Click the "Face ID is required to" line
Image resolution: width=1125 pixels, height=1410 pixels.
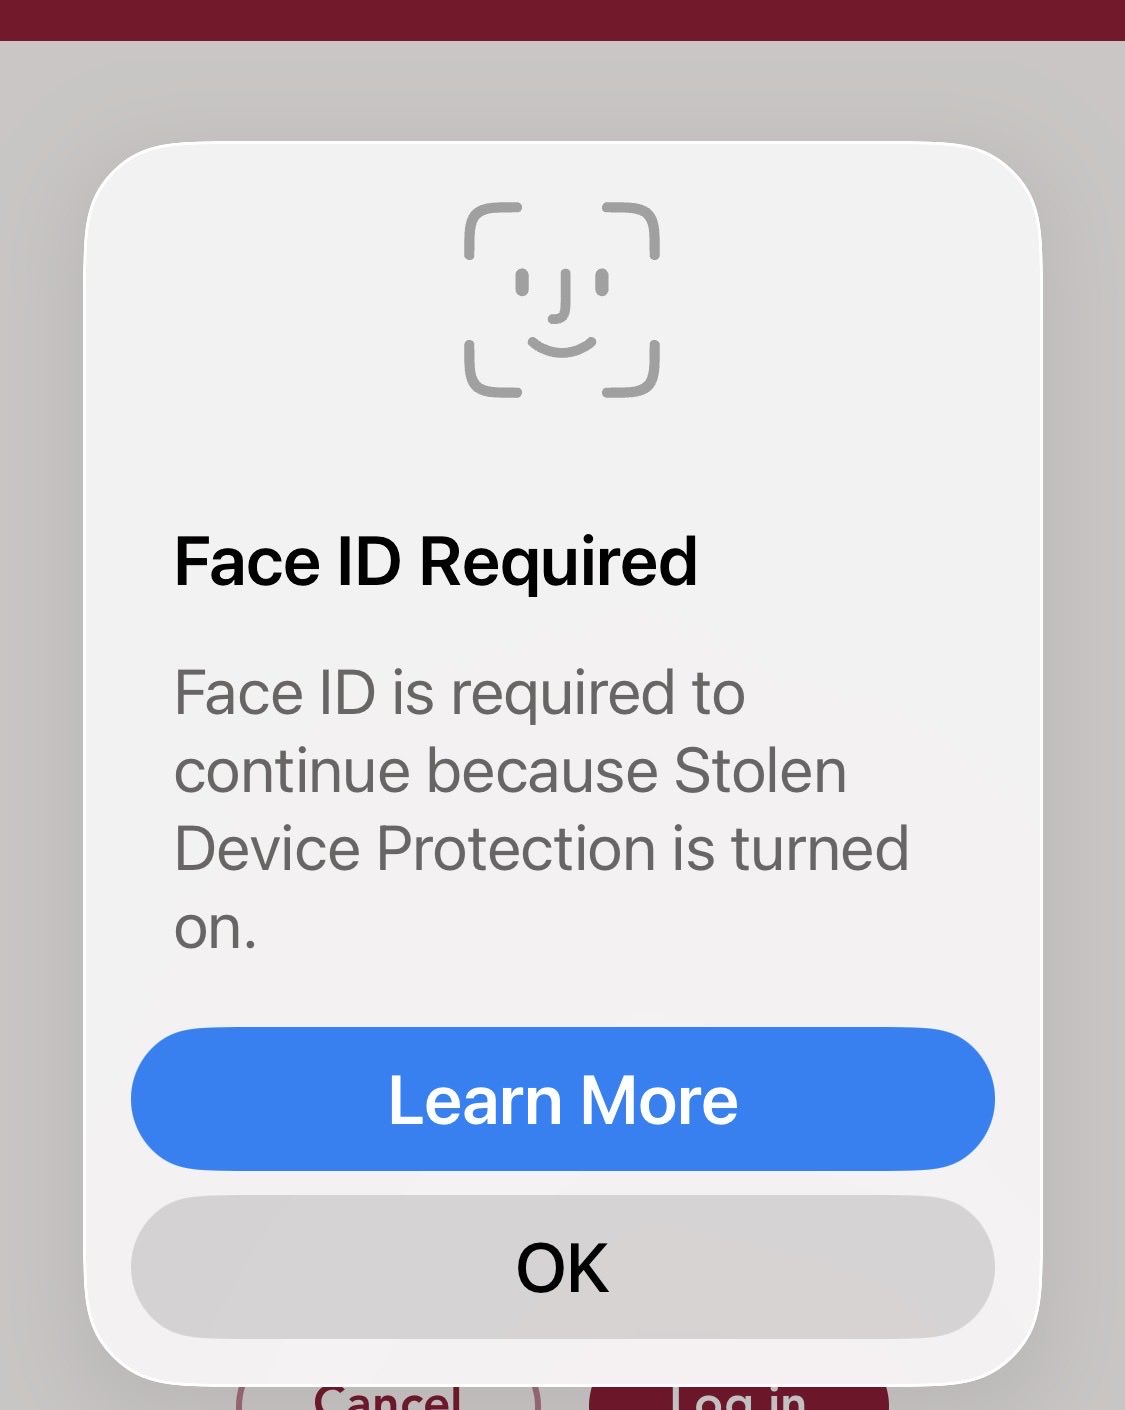tap(459, 693)
